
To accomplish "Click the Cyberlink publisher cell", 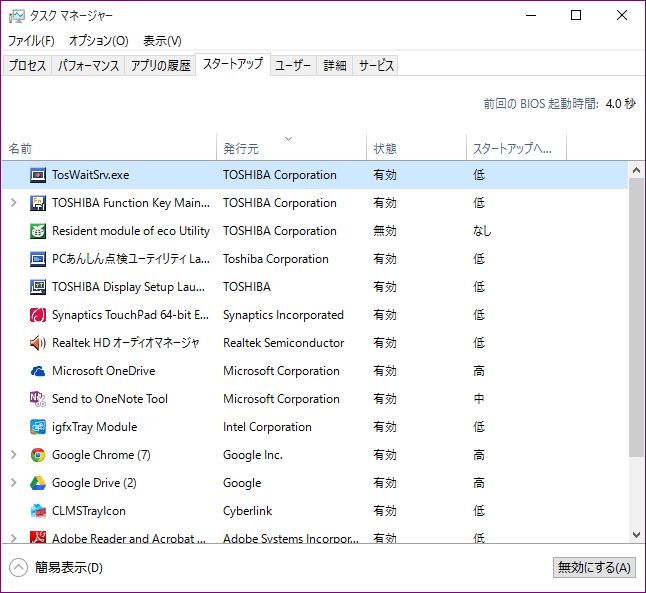I will click(x=248, y=511).
